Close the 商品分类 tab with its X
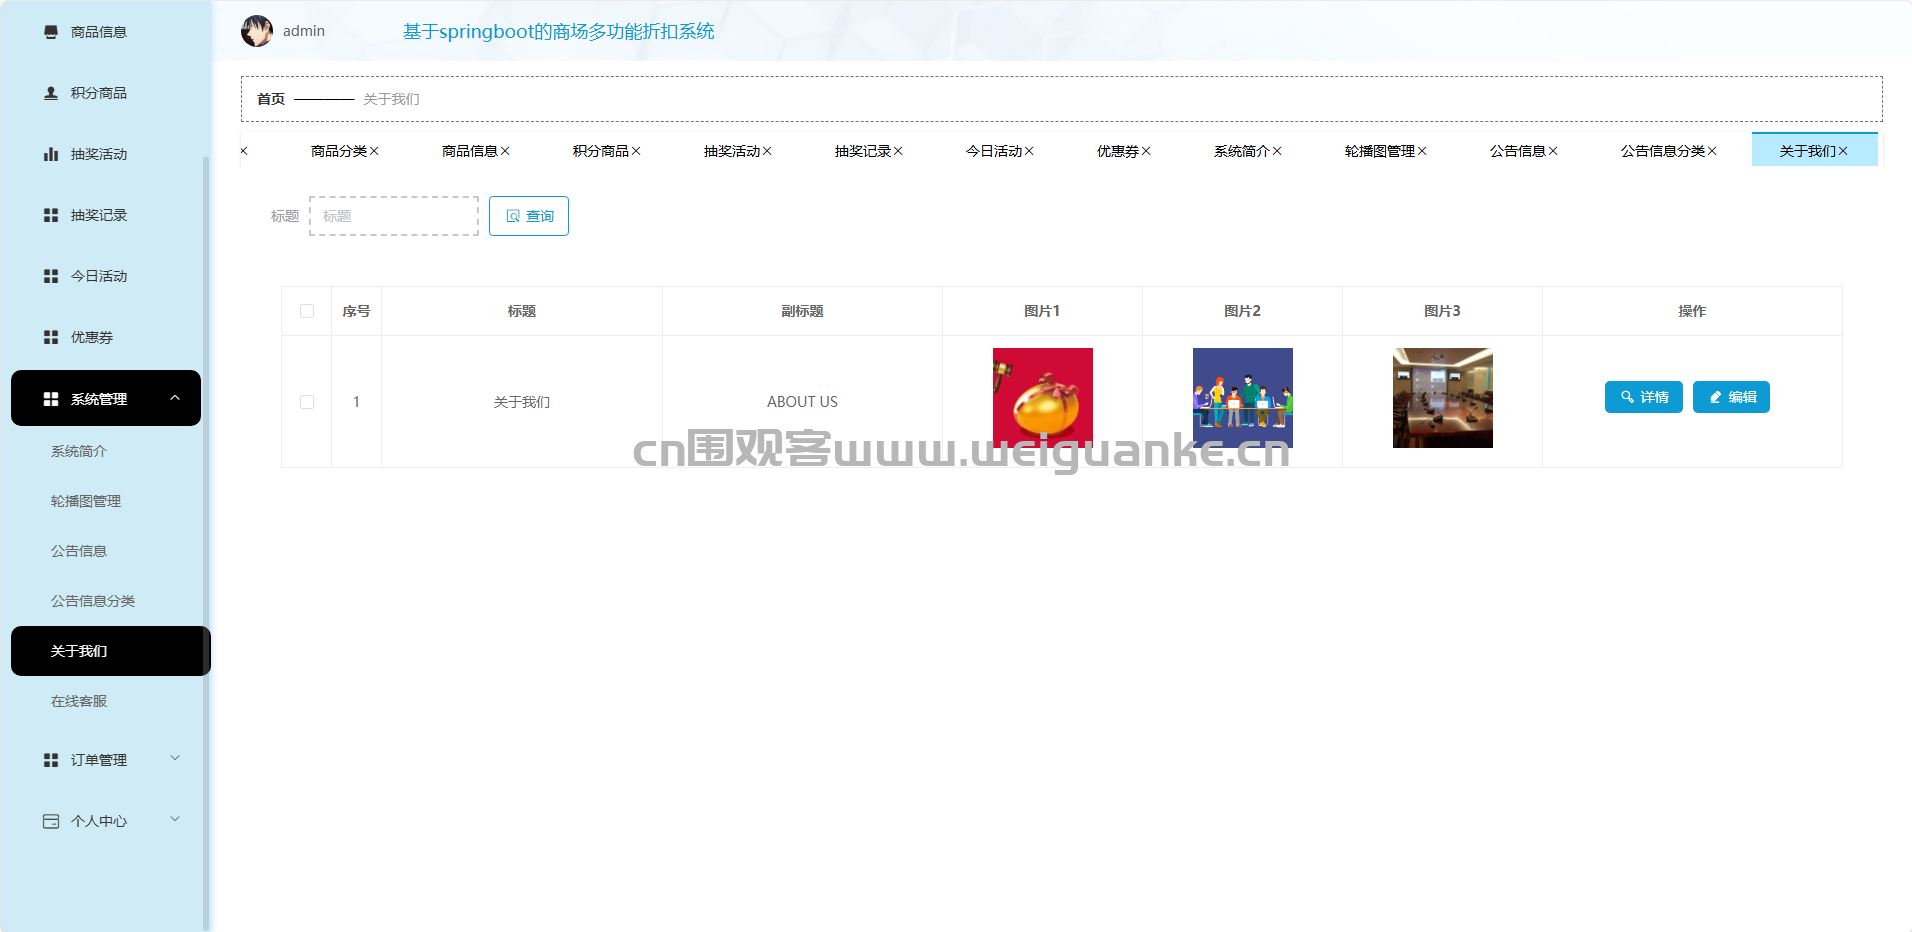This screenshot has width=1912, height=932. point(374,151)
